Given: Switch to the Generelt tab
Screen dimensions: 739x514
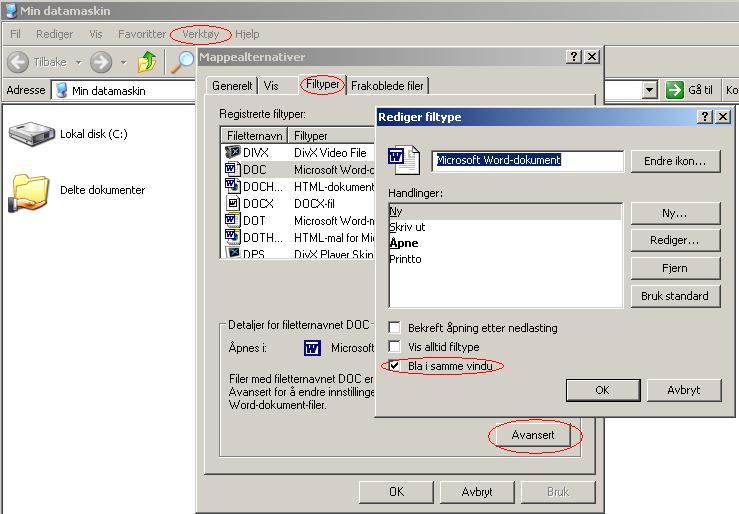Looking at the screenshot, I should click(x=232, y=86).
